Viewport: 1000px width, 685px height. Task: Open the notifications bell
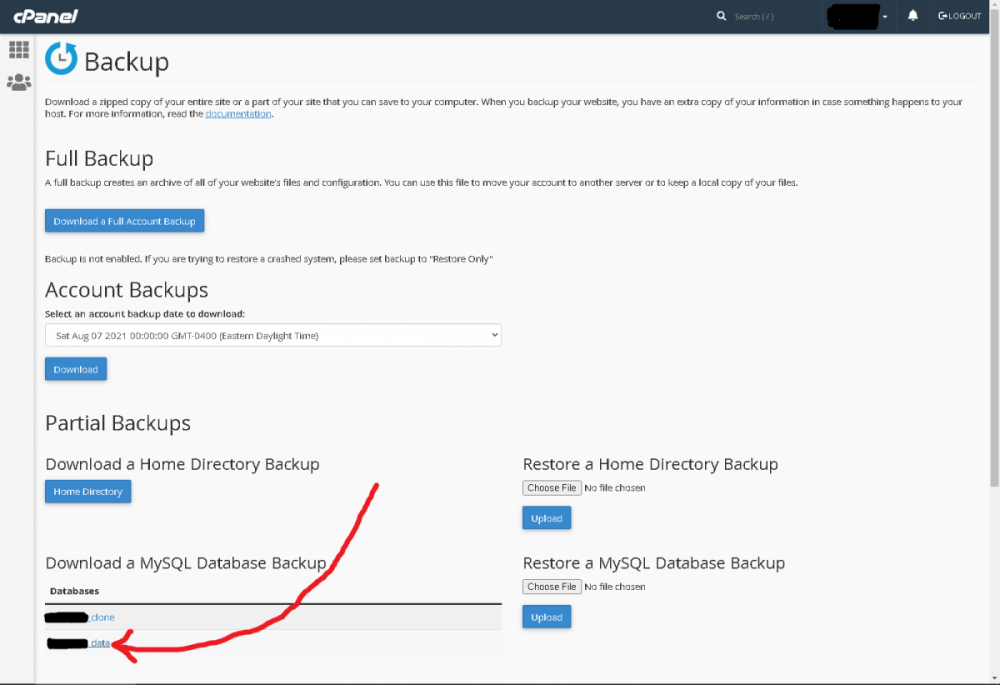coord(913,16)
